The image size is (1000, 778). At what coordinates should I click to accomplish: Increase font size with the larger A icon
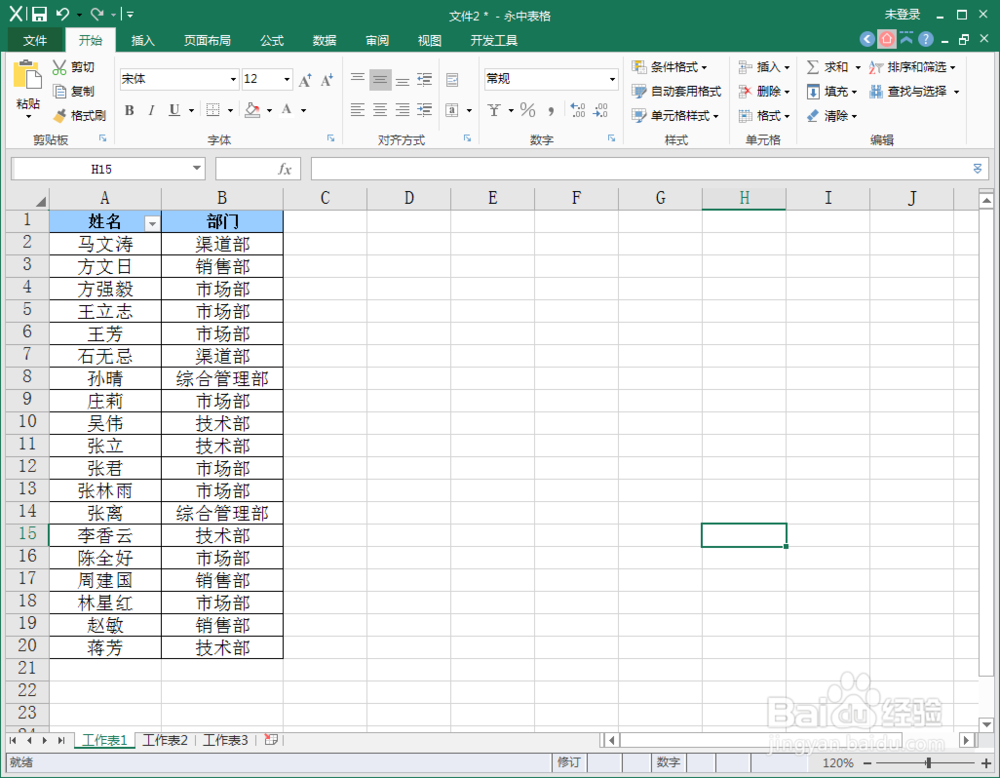[305, 80]
